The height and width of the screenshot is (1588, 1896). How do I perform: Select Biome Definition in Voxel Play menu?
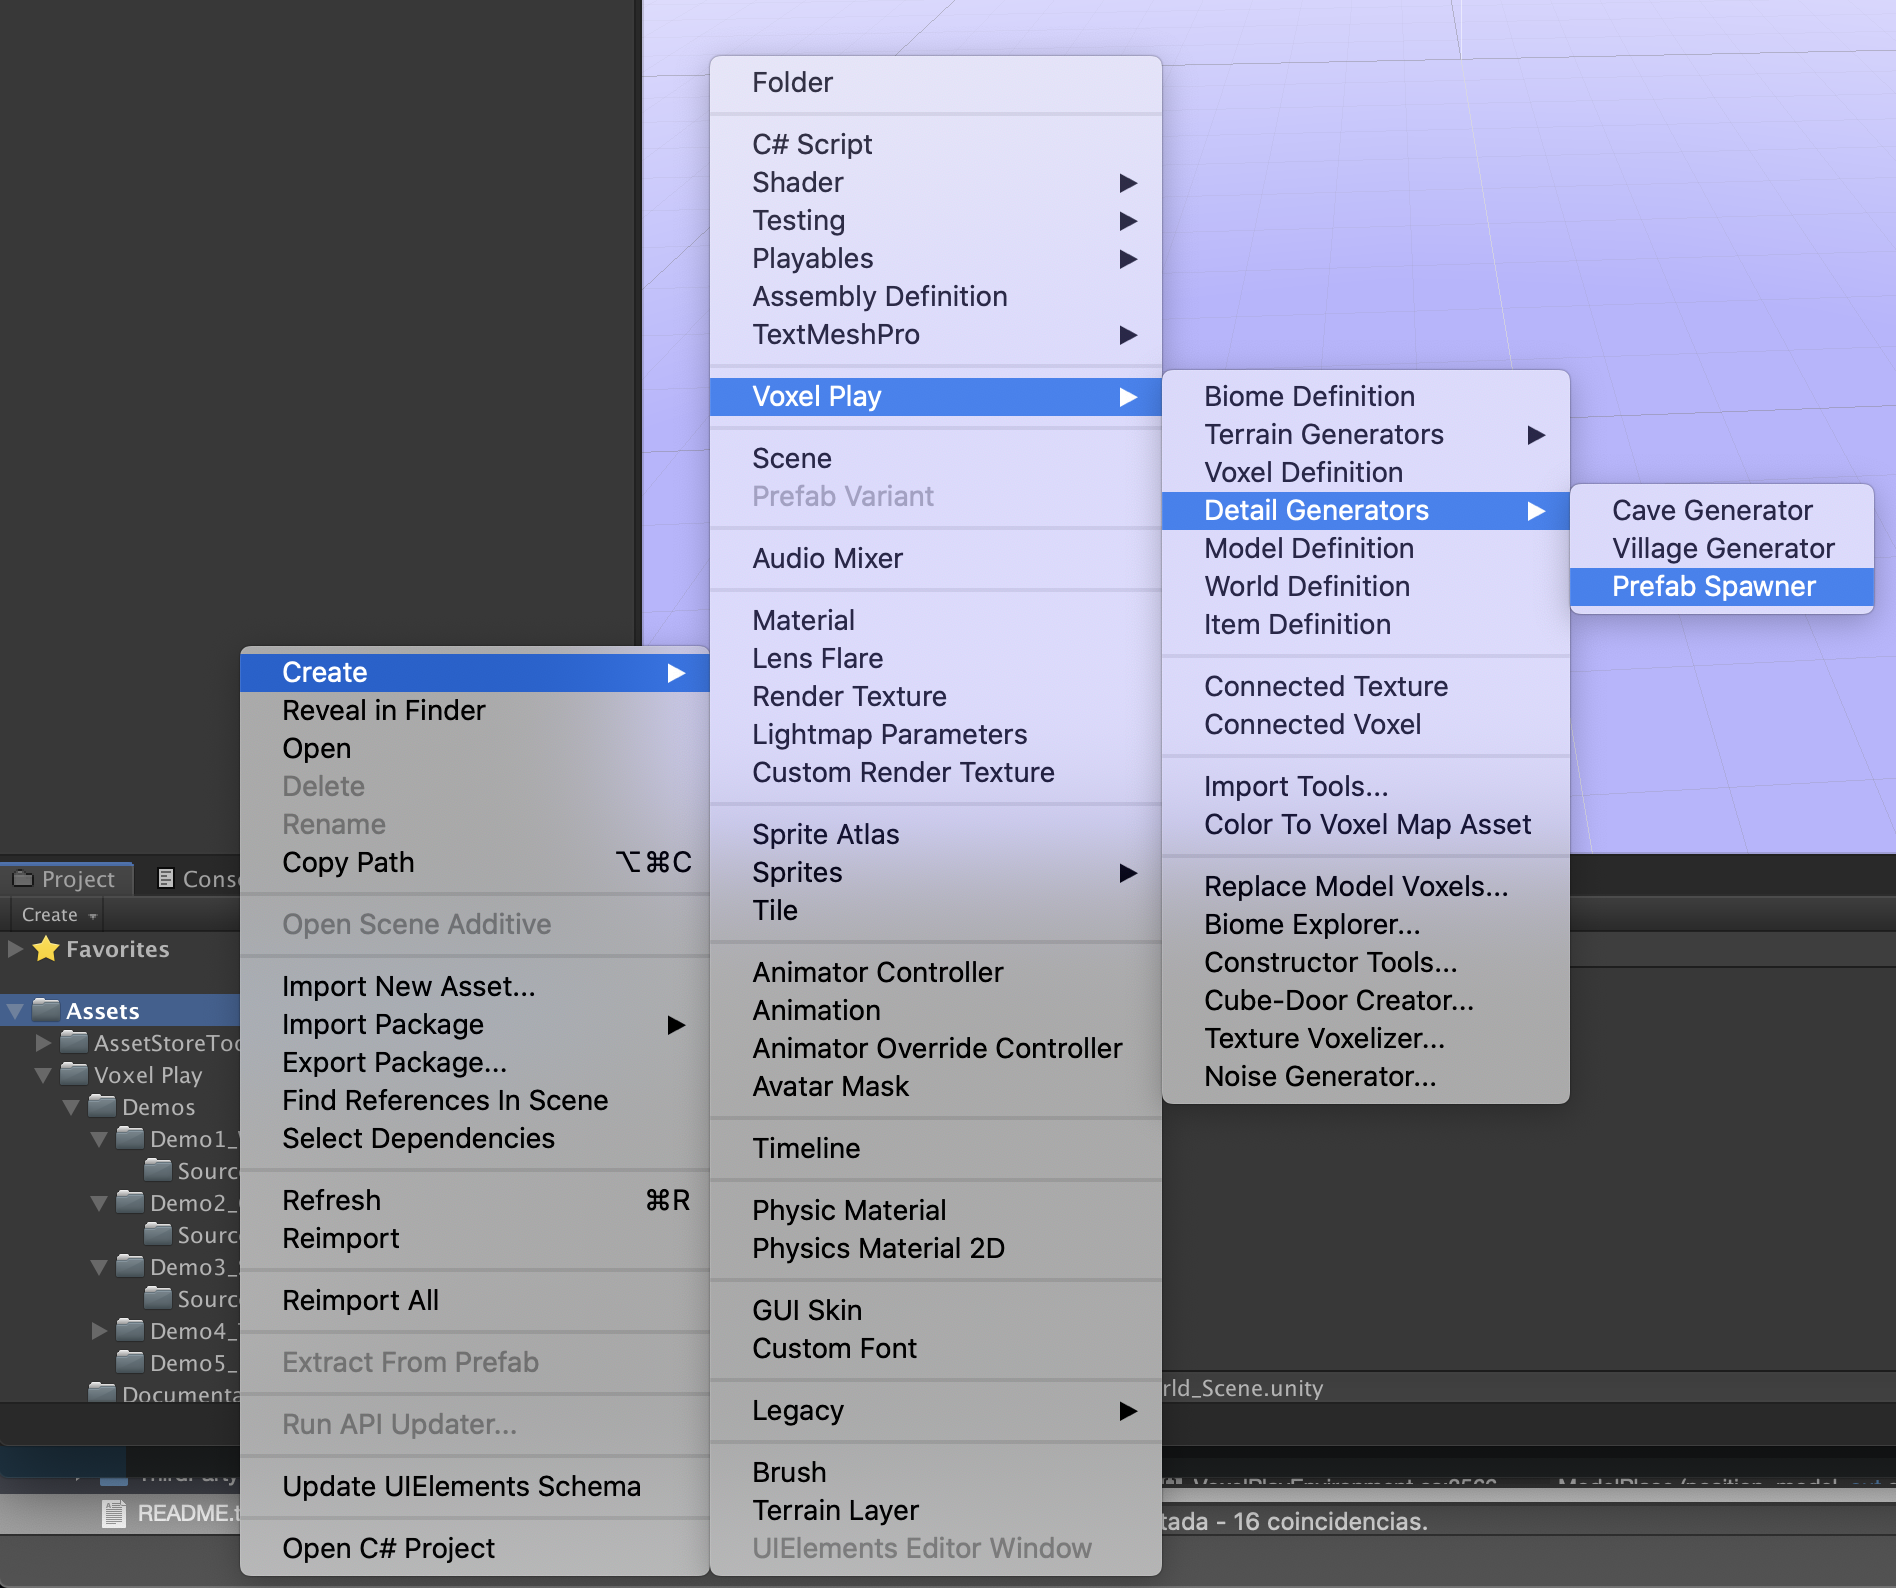pos(1365,397)
